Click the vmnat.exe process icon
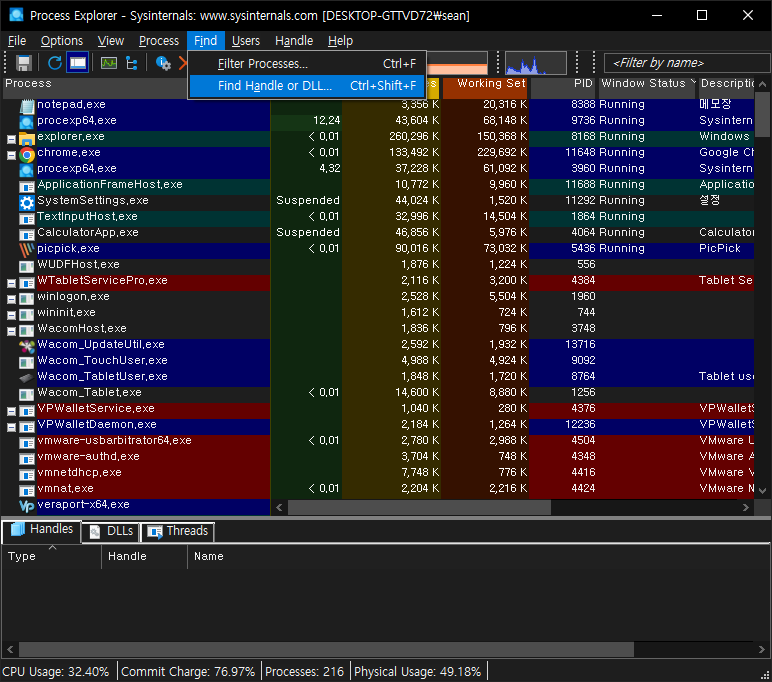Screen dimensions: 772x682 [x=27, y=490]
